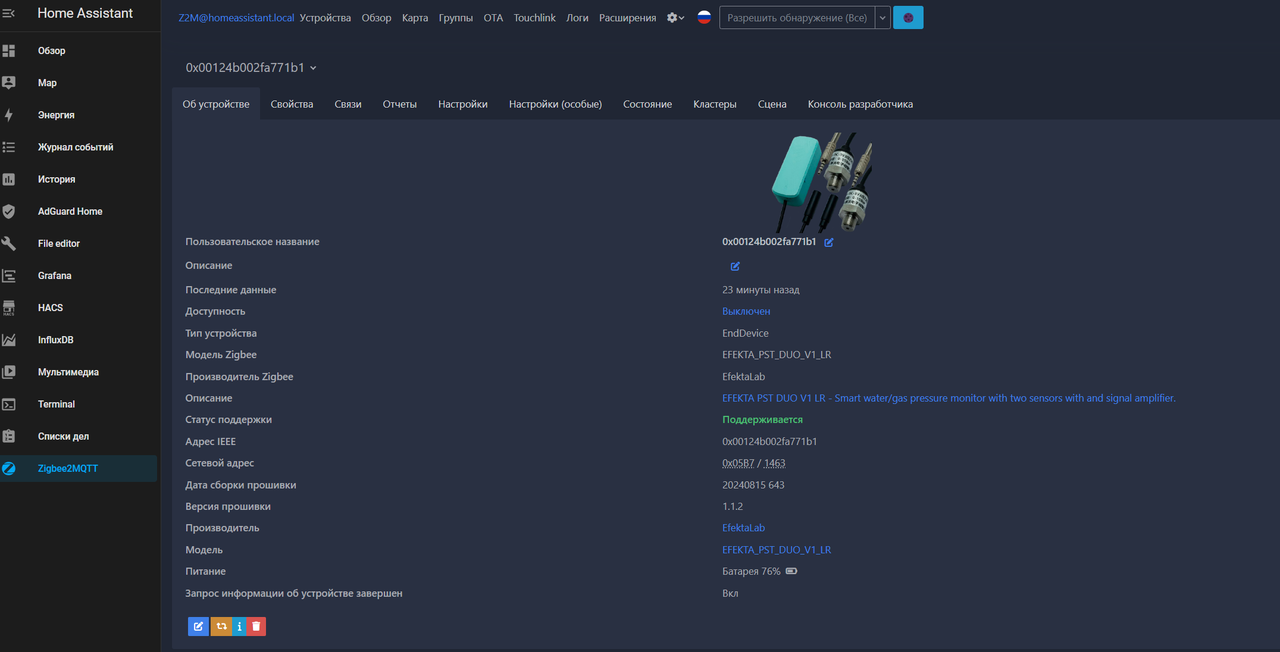Viewport: 1280px width, 652px height.
Task: Click the firmware version 1.1.2 value
Action: [x=733, y=507]
